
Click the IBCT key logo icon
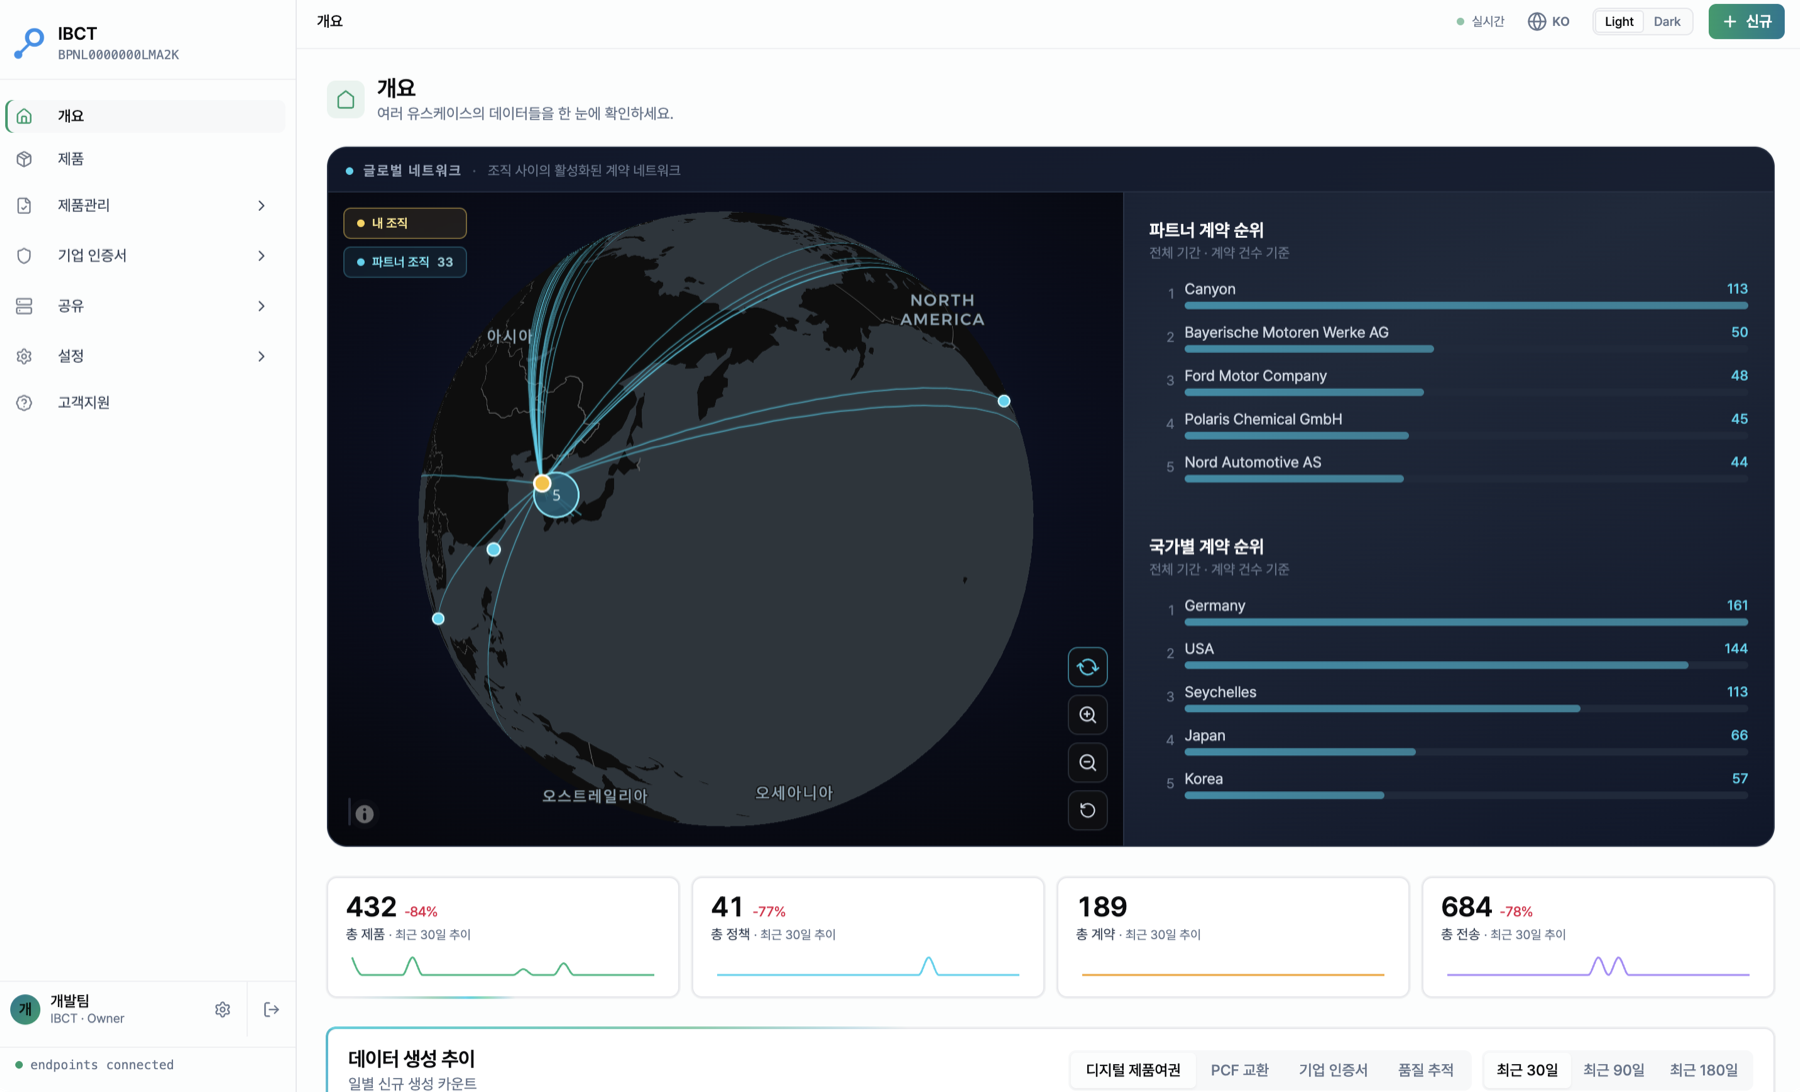tap(30, 43)
